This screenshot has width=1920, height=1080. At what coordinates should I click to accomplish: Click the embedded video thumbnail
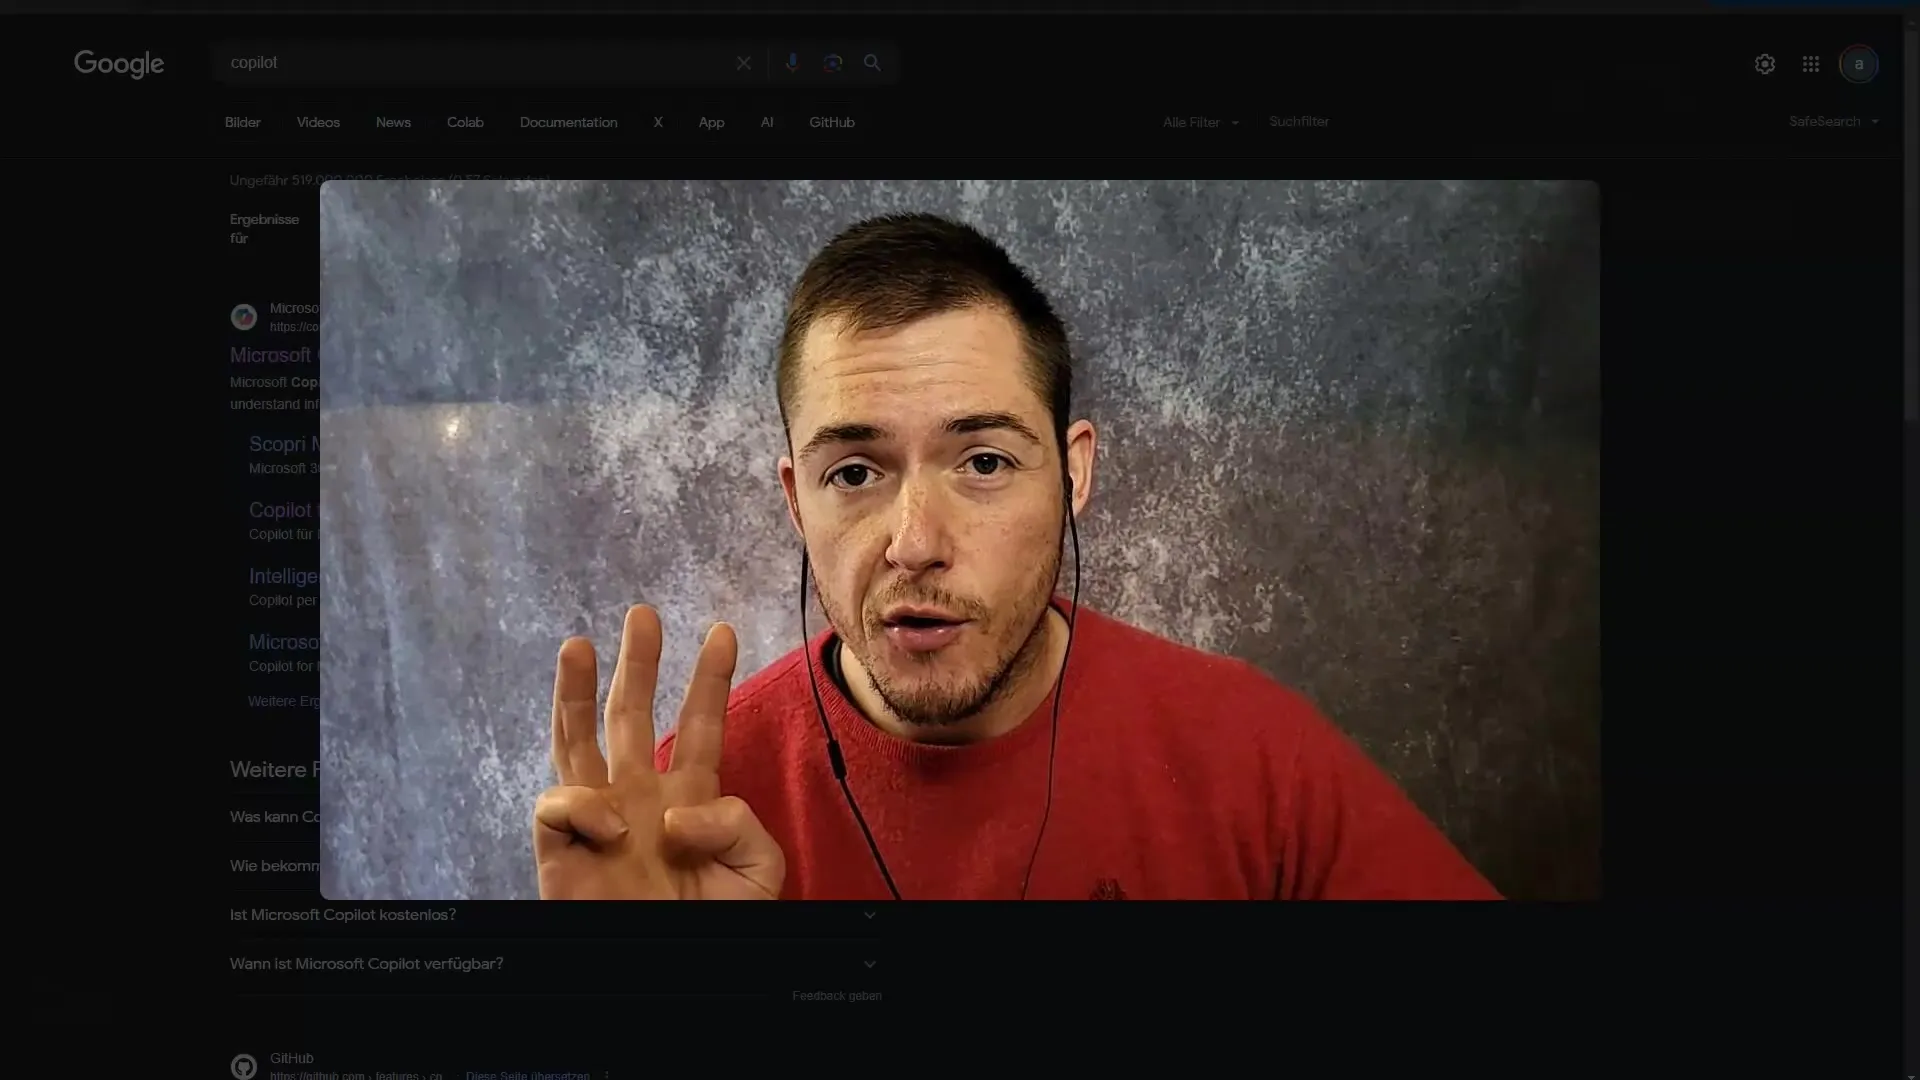point(960,539)
